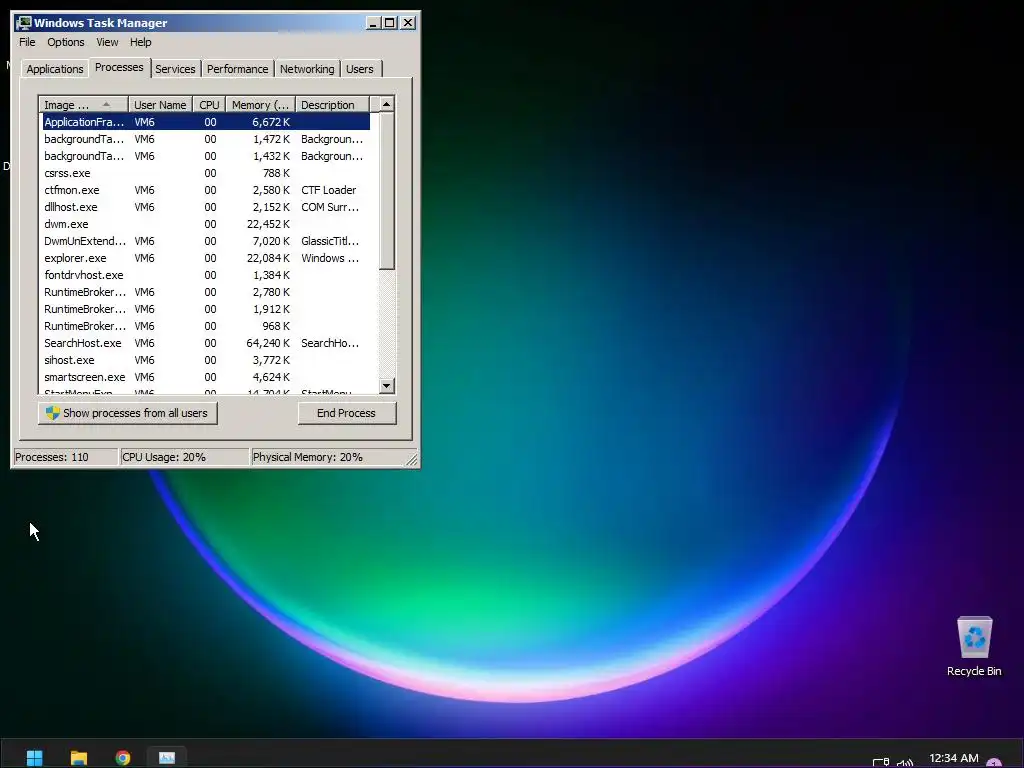Select the dwm.exe process
This screenshot has height=768, width=1024.
coord(206,224)
